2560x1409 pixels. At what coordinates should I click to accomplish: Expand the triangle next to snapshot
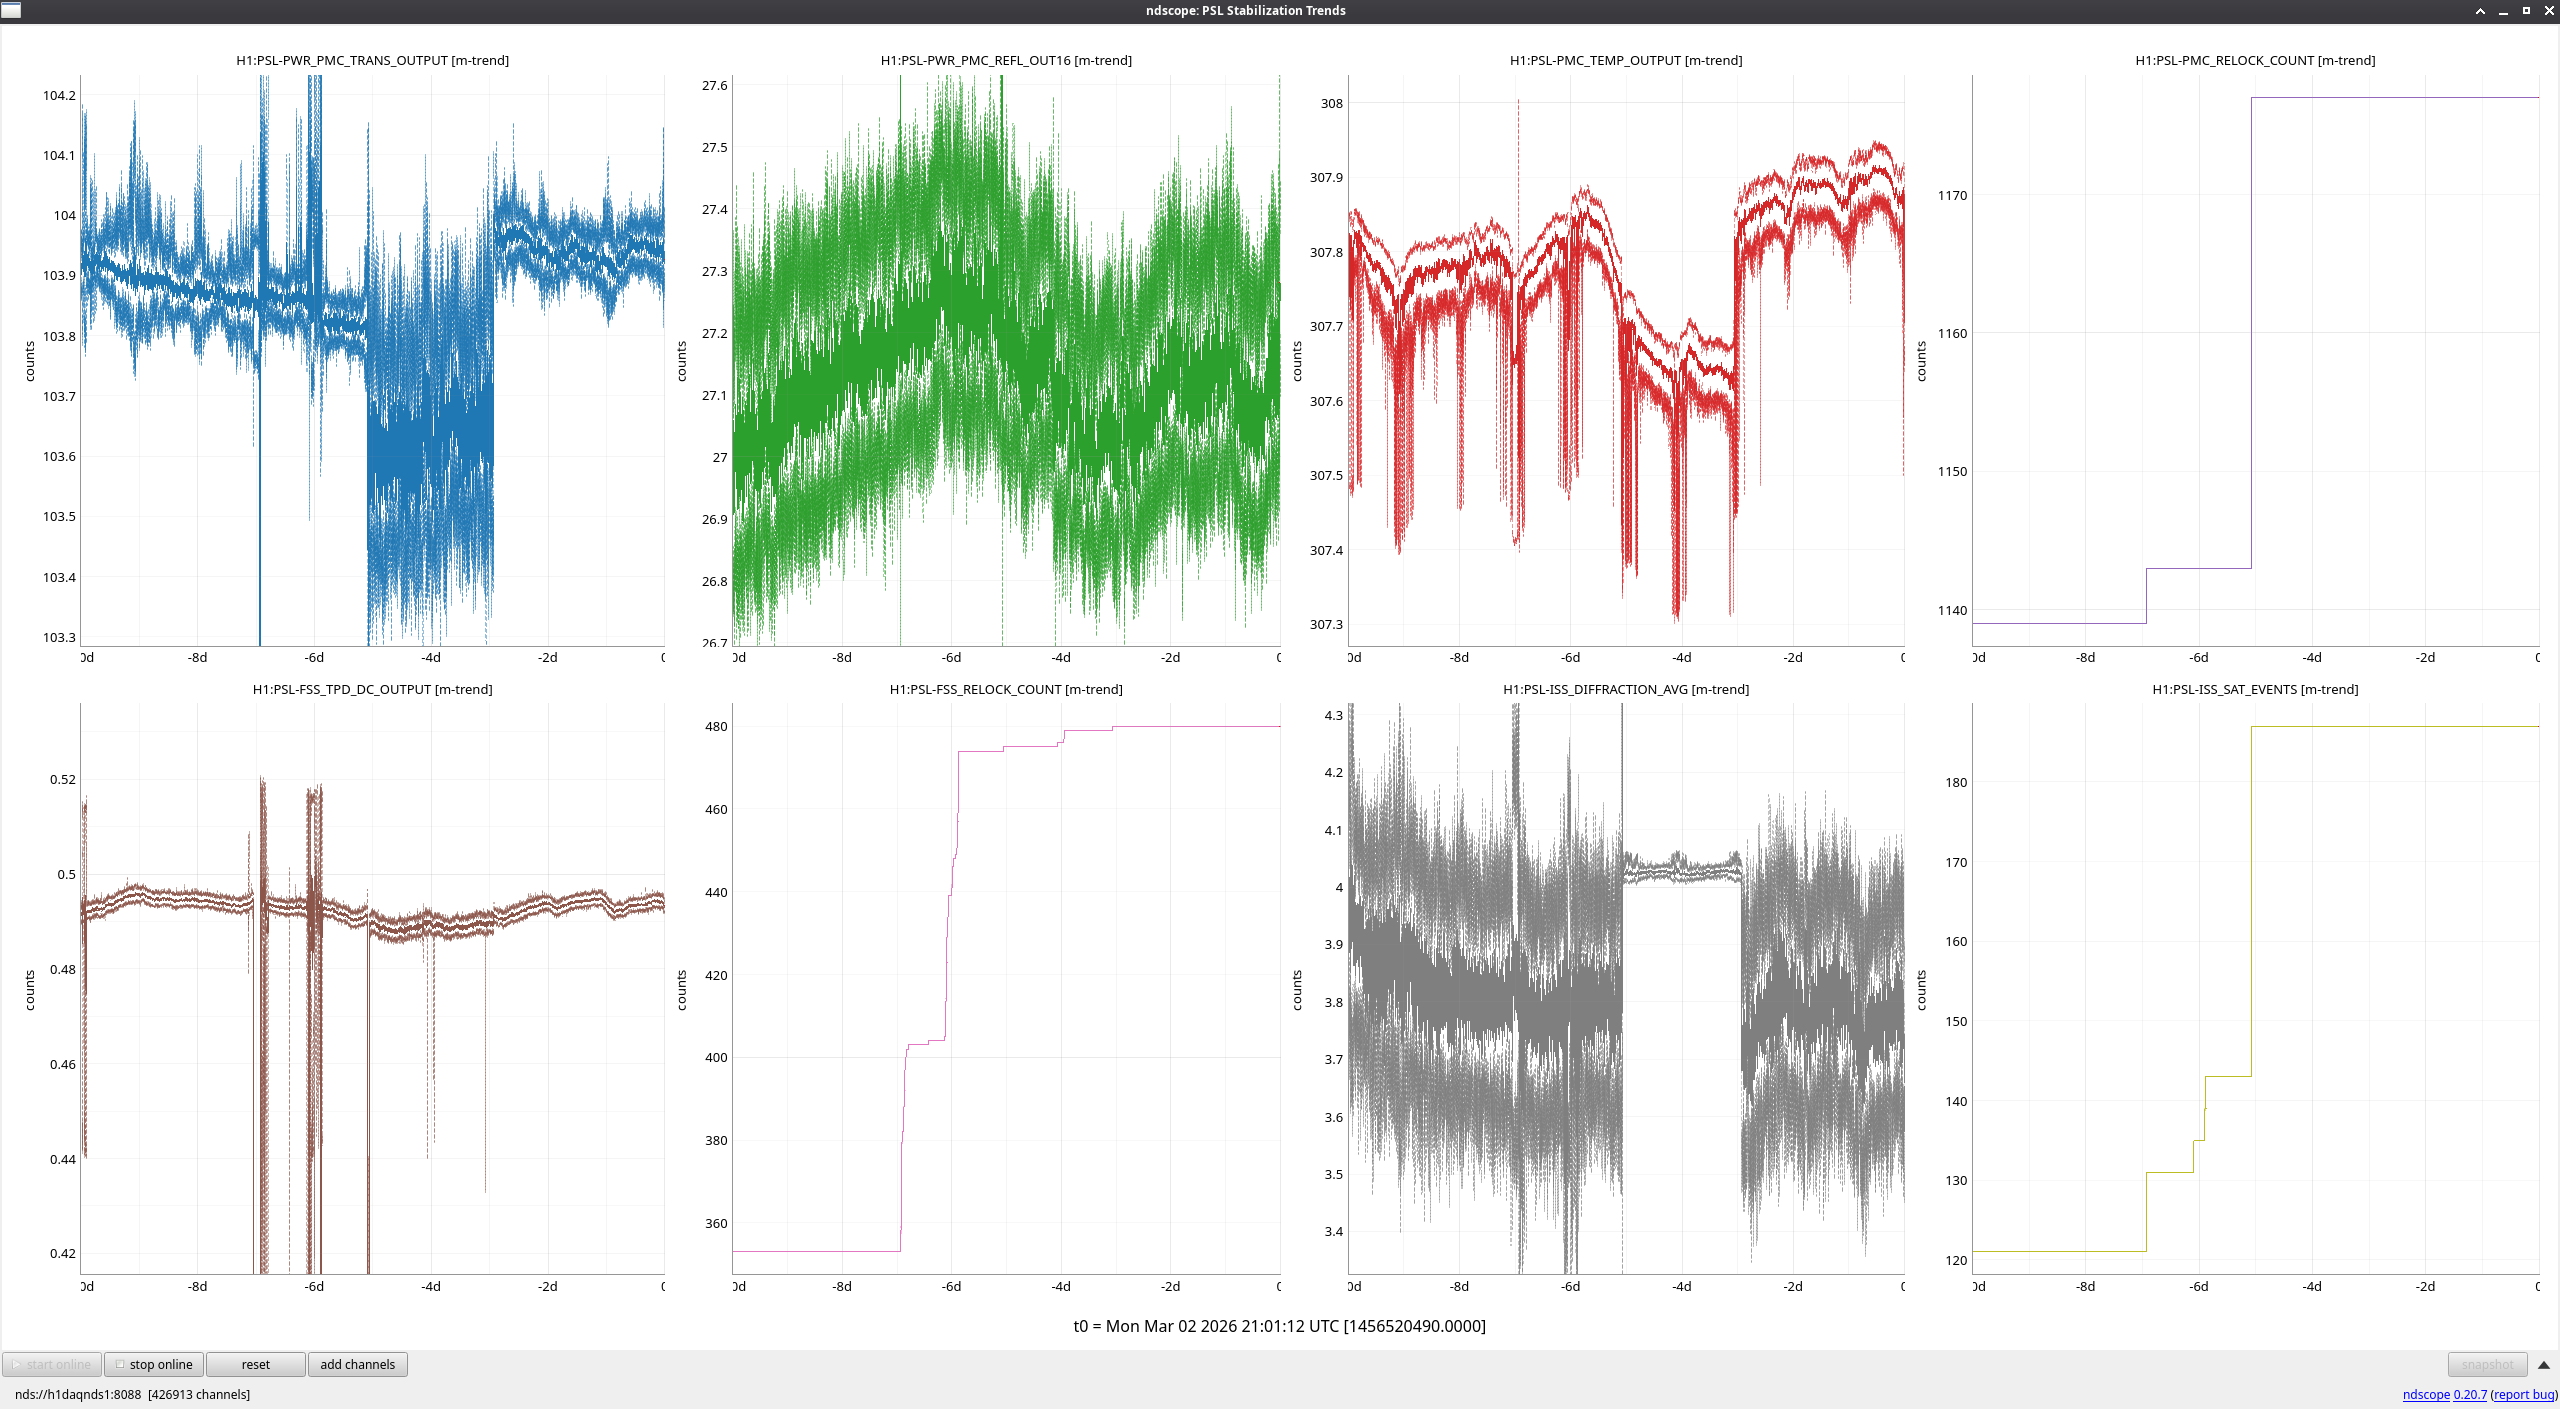tap(2543, 1364)
